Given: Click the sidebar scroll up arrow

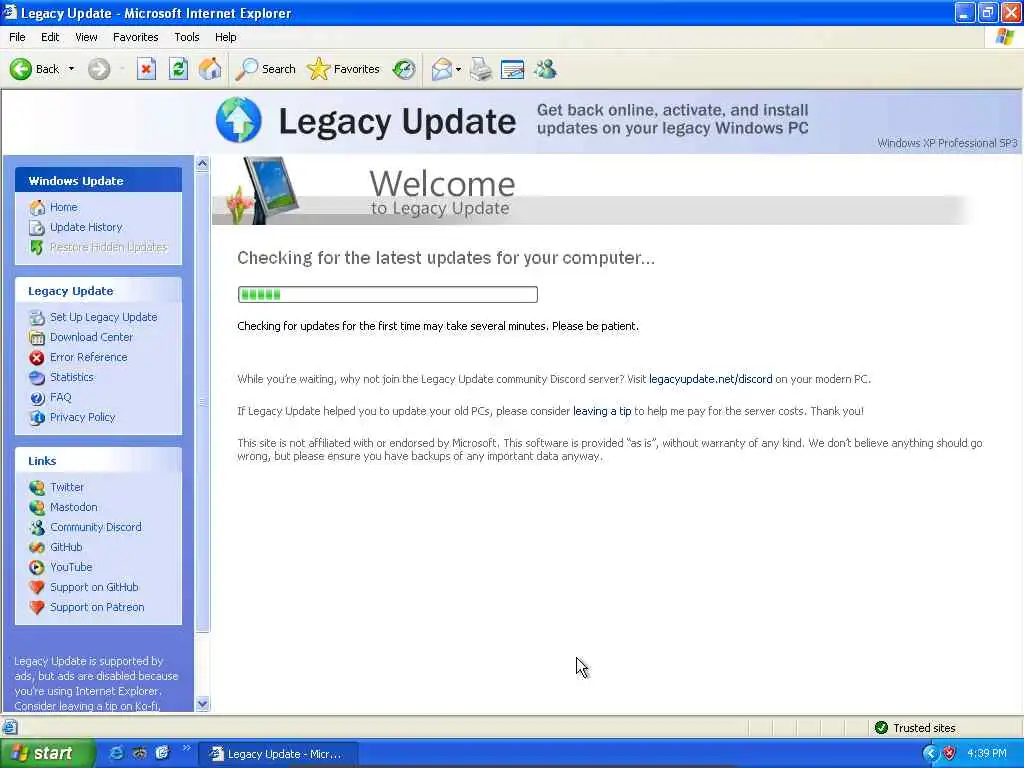Looking at the screenshot, I should tap(202, 164).
